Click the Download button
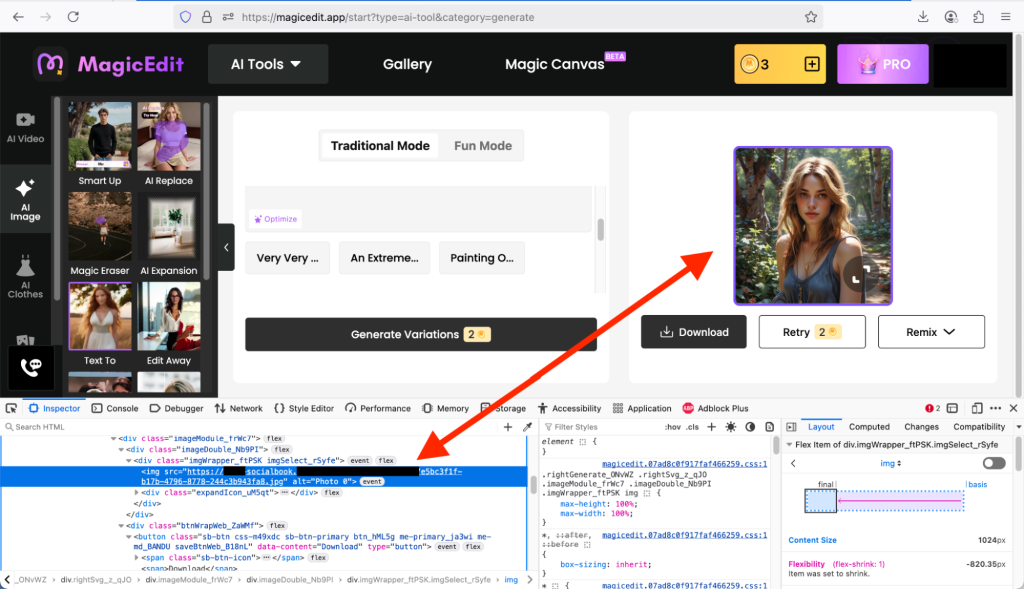This screenshot has height=589, width=1024. 693,332
